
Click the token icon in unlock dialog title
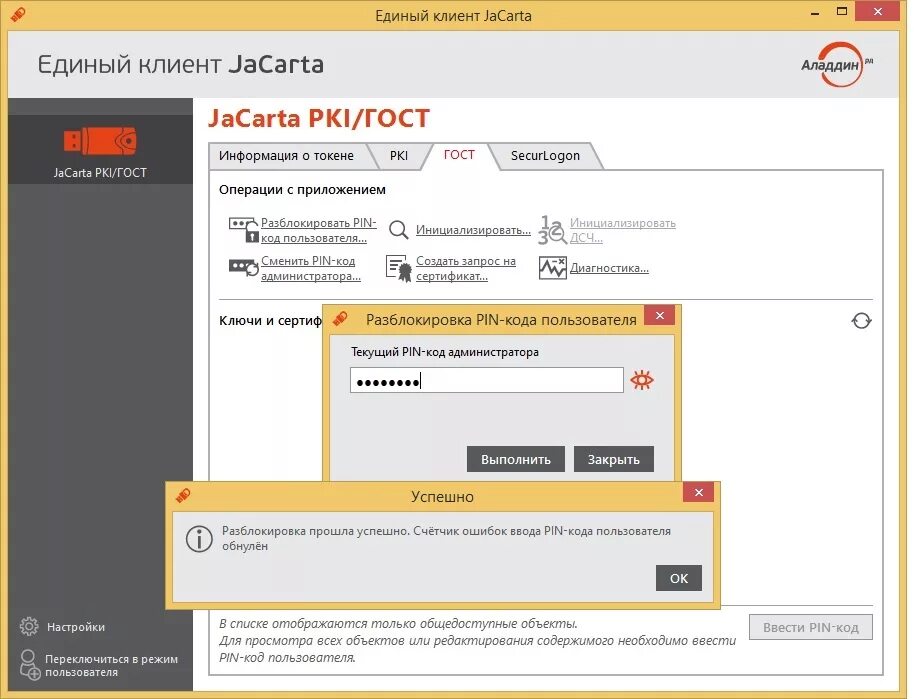point(340,319)
